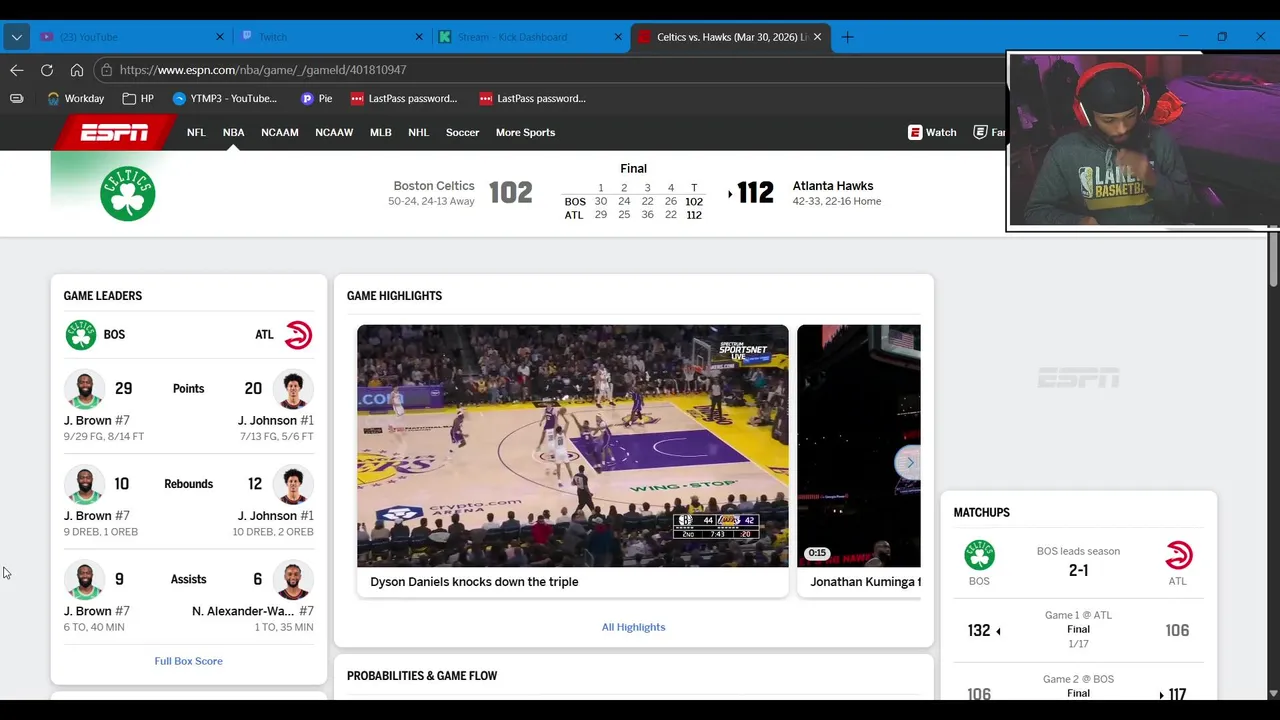This screenshot has height=720, width=1280.
Task: Close the Twitch tab
Action: pyautogui.click(x=419, y=37)
